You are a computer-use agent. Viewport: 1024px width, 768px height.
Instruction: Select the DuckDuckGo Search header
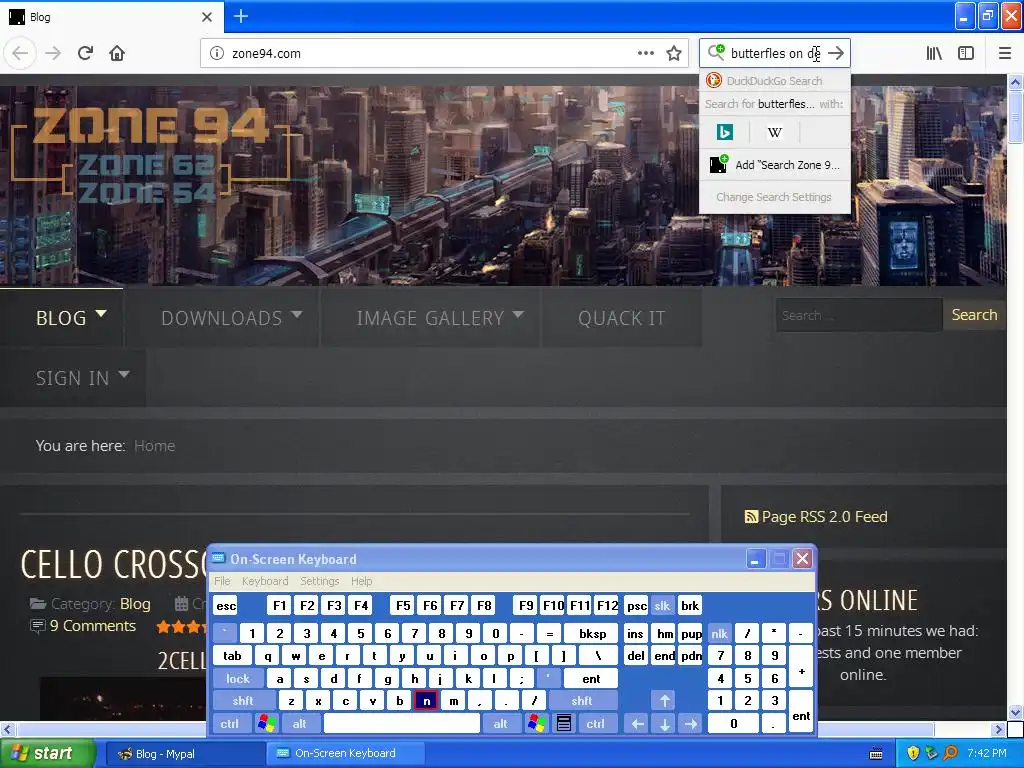point(775,81)
